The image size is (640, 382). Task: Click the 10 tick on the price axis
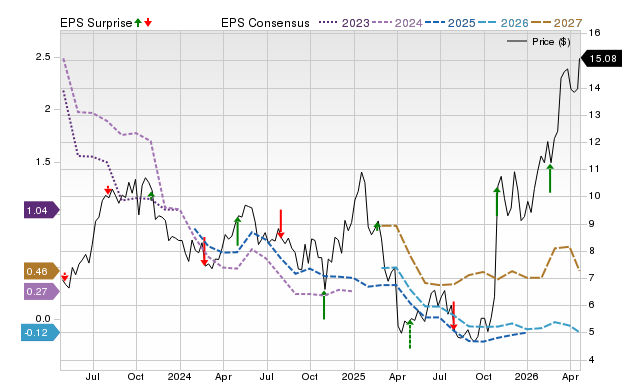tap(595, 196)
